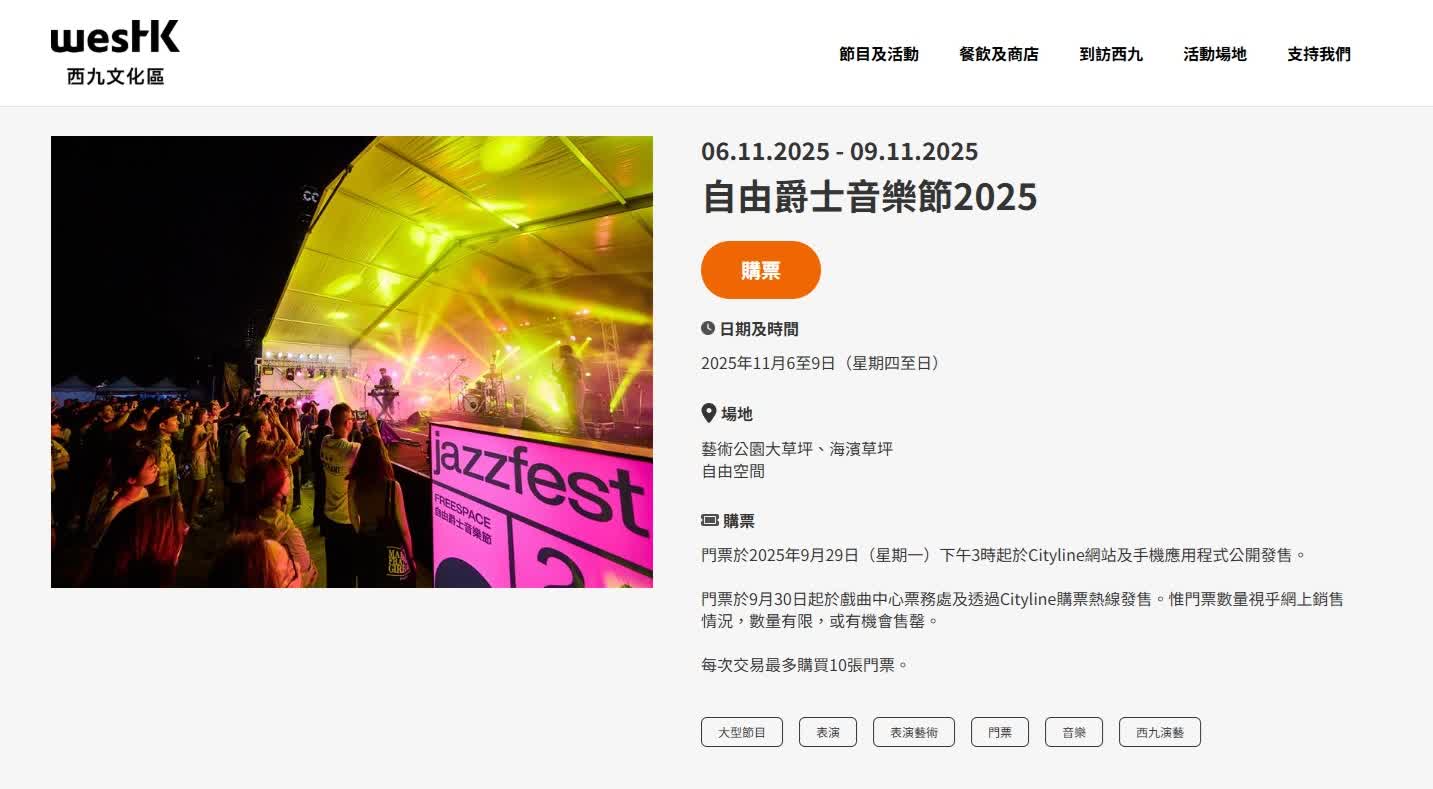Open the 到訪西九 menu

pos(1110,54)
